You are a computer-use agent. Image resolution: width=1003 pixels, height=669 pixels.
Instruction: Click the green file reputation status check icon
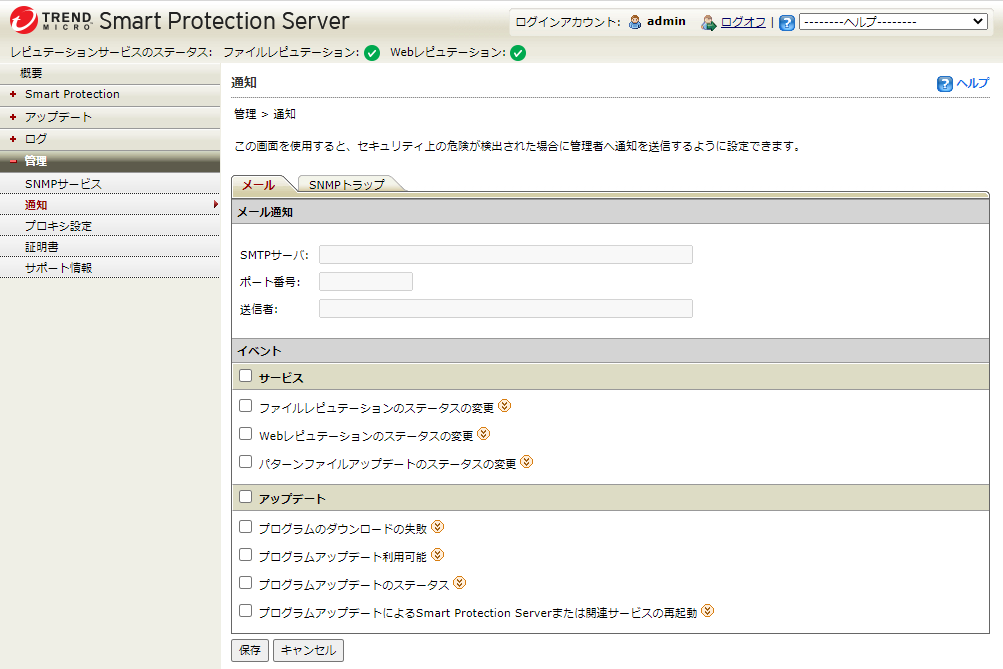tap(371, 53)
